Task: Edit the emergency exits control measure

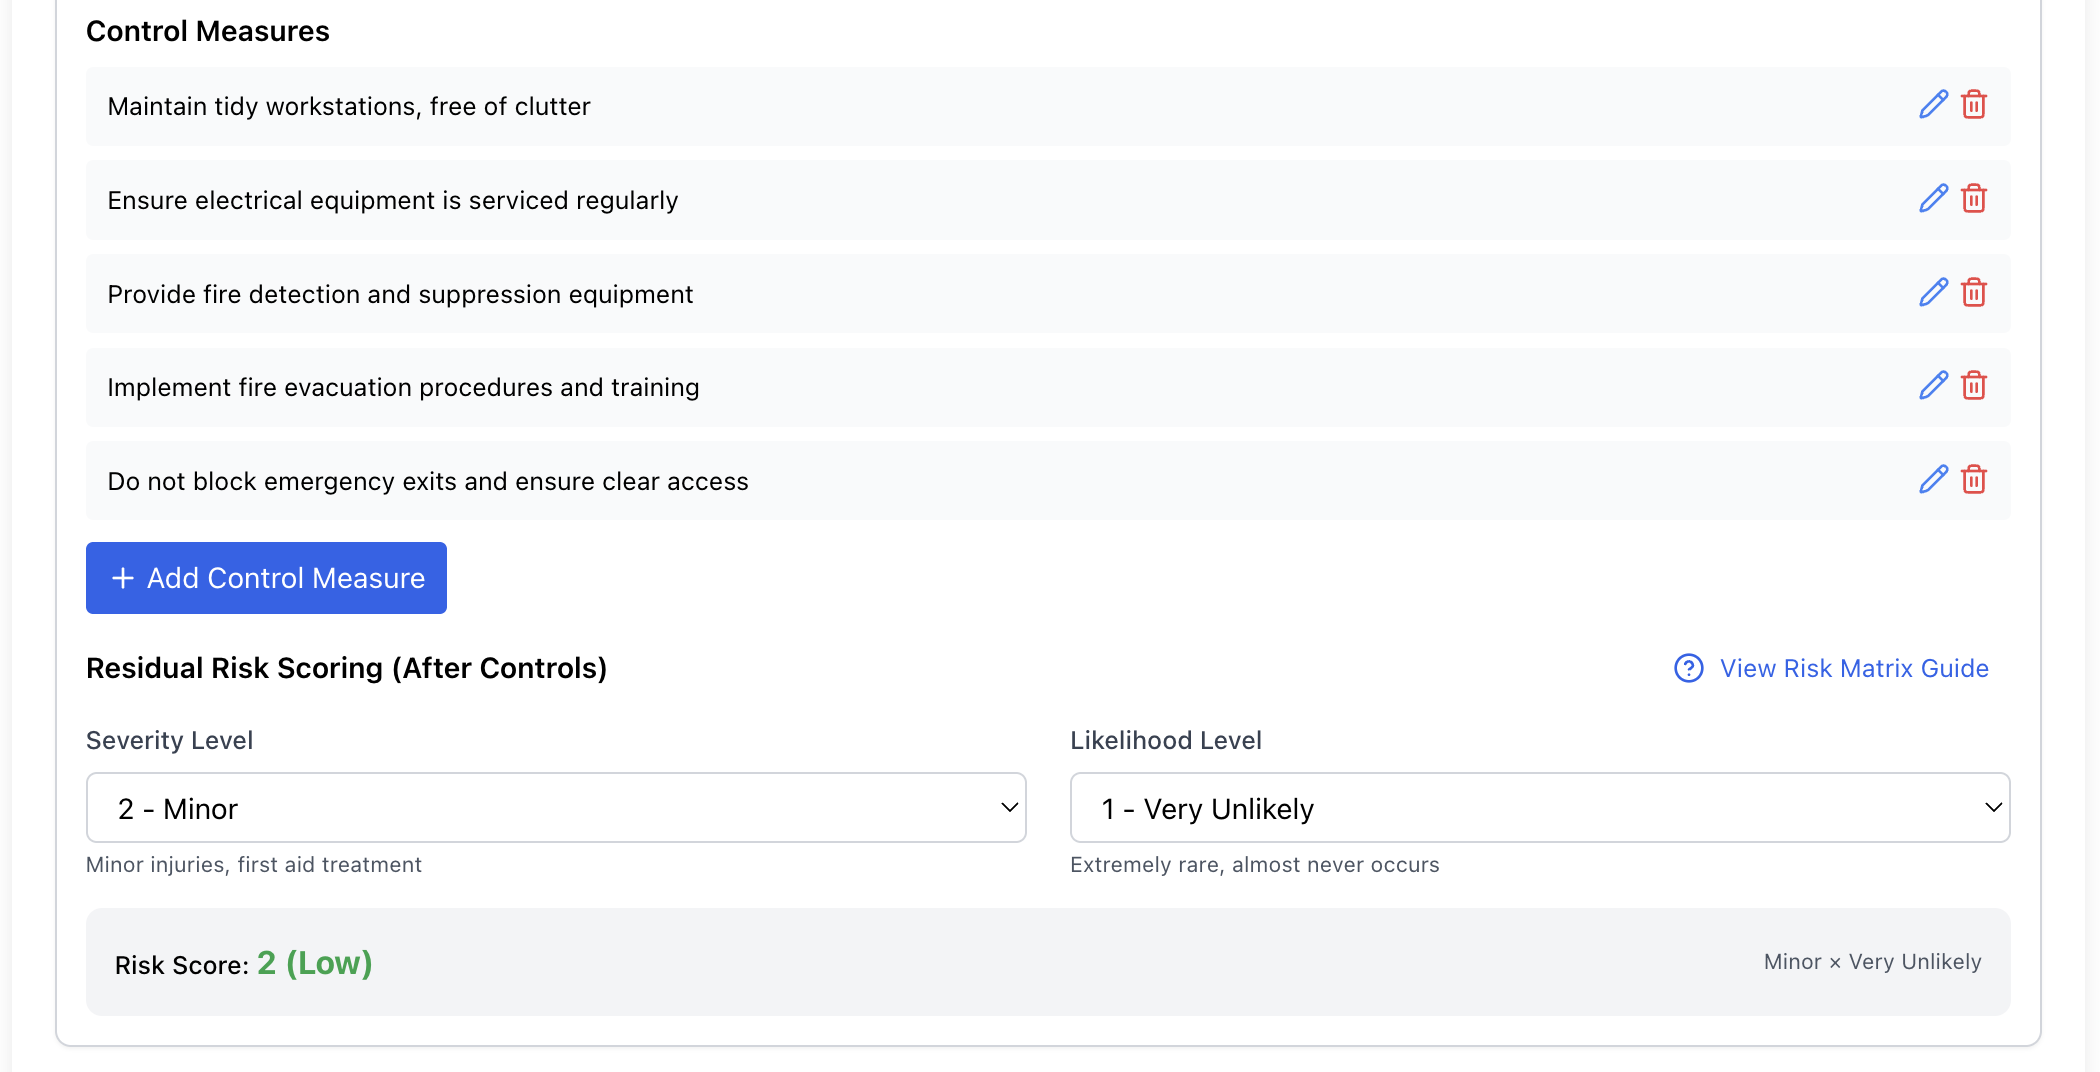Action: (x=1933, y=480)
